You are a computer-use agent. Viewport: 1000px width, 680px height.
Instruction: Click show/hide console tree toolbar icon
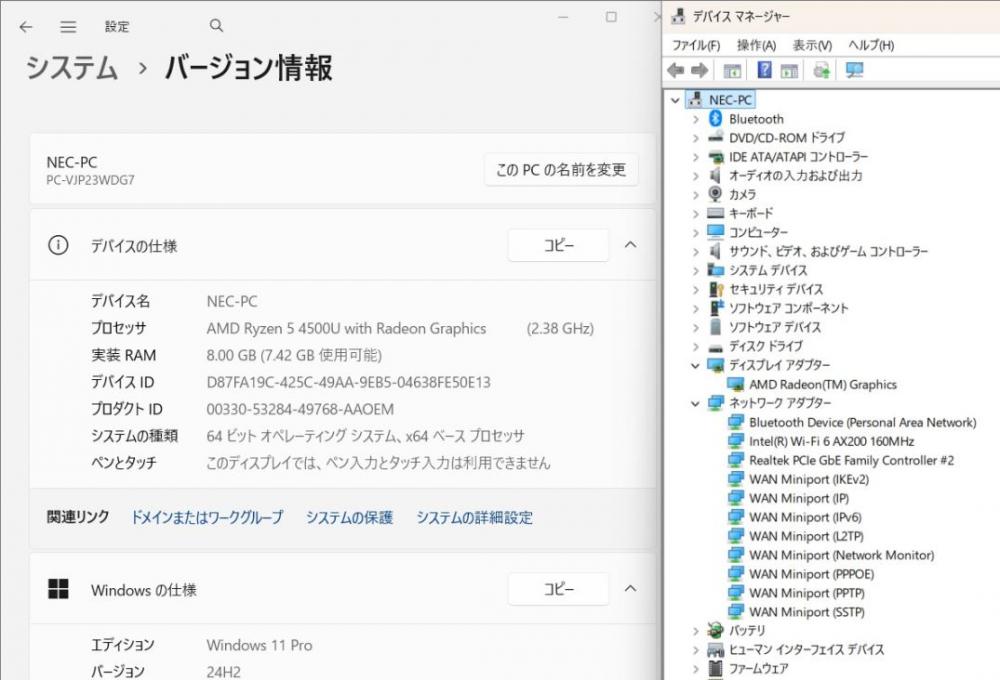[732, 70]
